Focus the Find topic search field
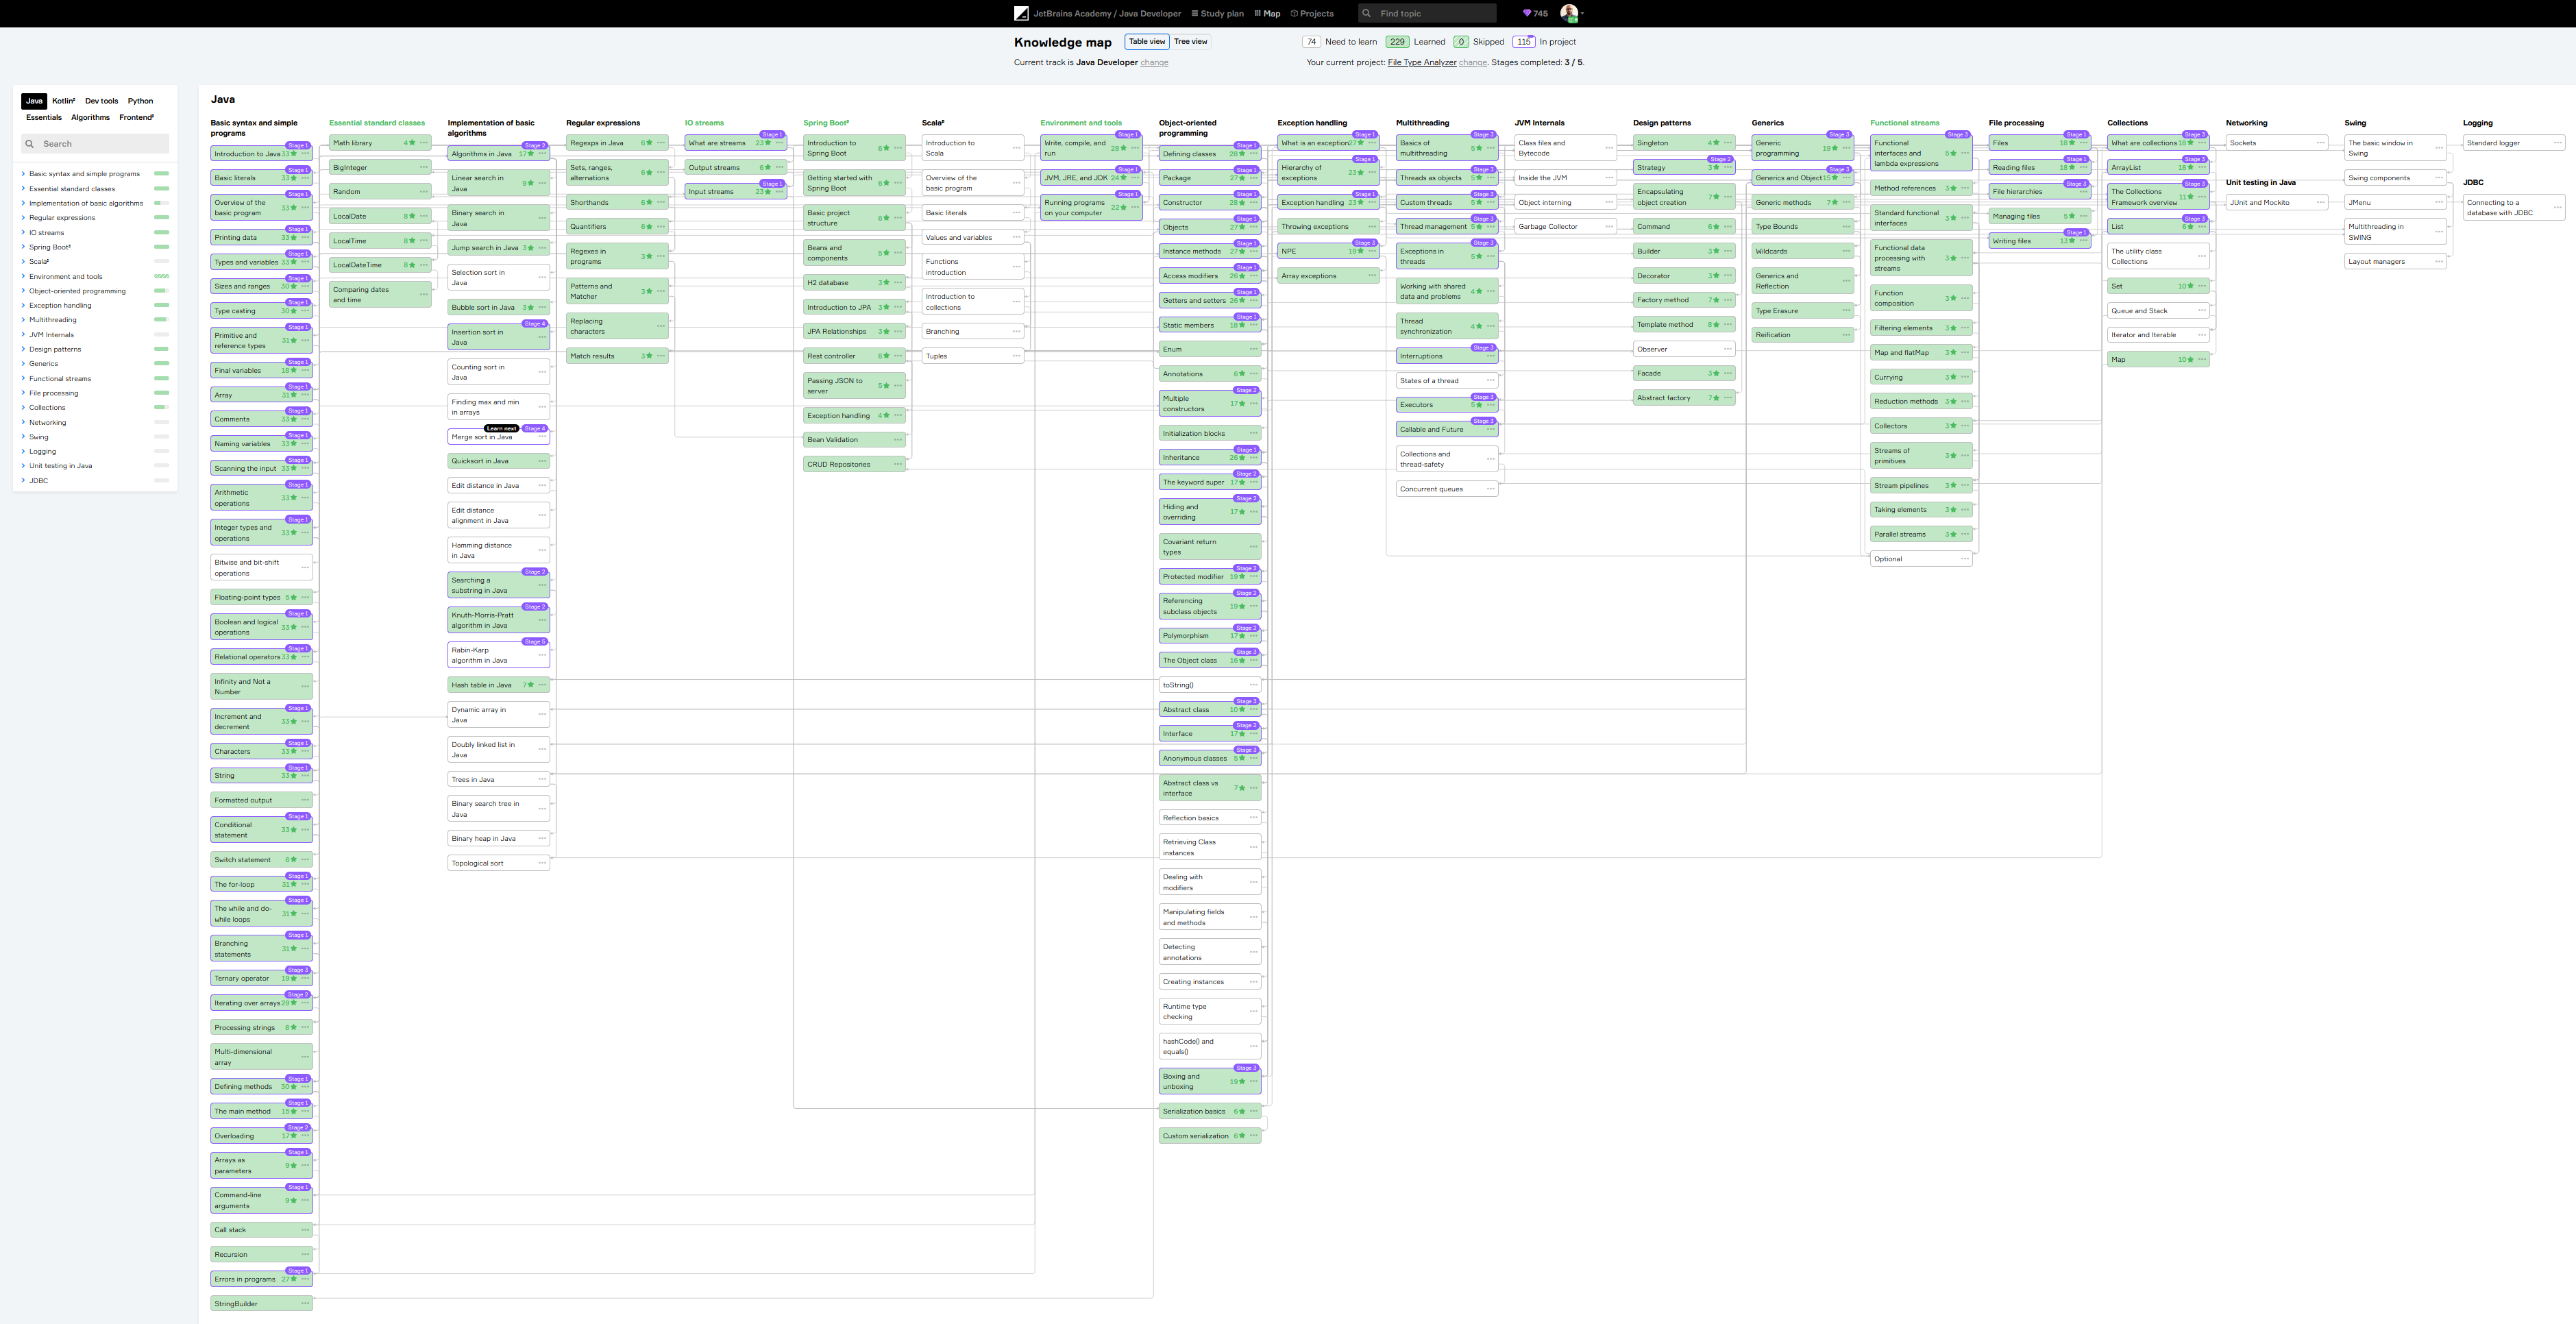The height and width of the screenshot is (1324, 2576). click(x=1427, y=13)
